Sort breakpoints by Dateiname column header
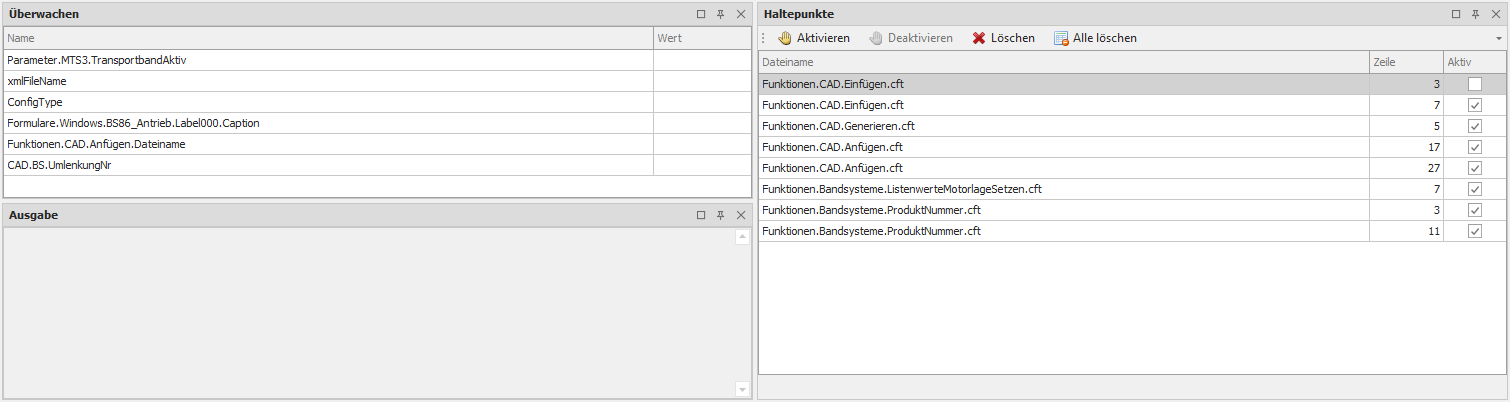The width and height of the screenshot is (1510, 402). pyautogui.click(x=1062, y=62)
